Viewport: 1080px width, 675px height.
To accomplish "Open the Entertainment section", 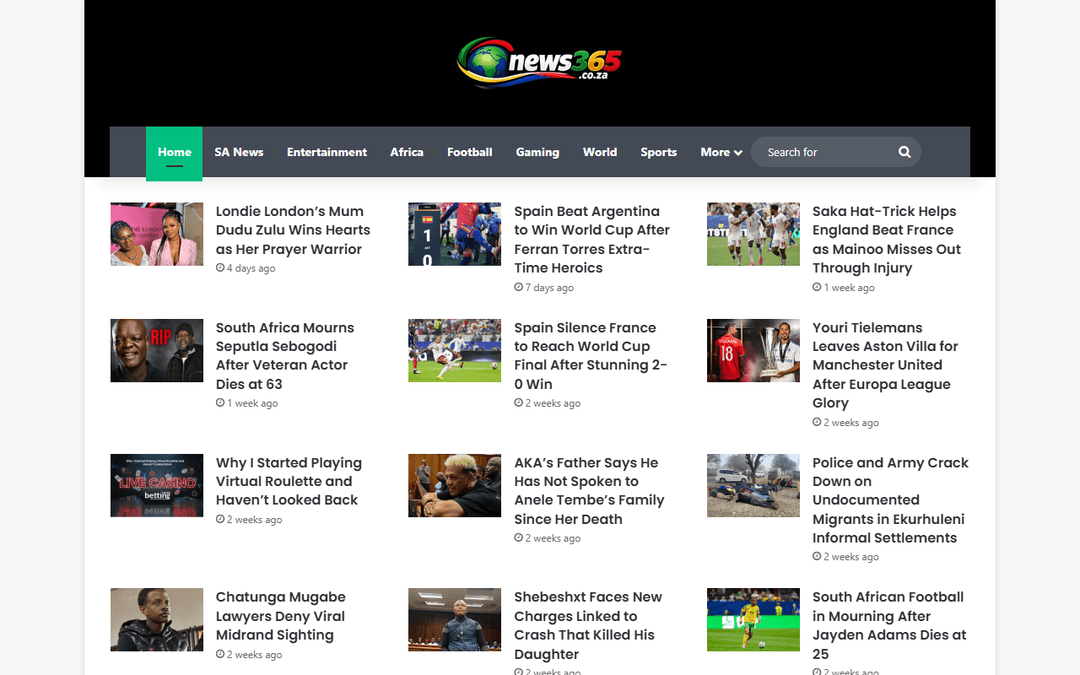I will coord(326,152).
